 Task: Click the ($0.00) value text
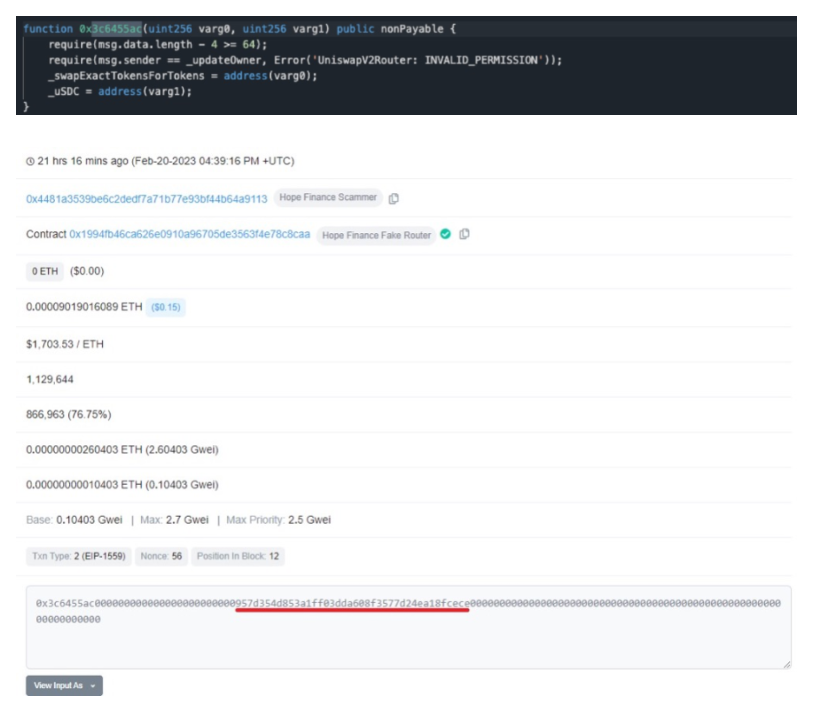click(87, 271)
